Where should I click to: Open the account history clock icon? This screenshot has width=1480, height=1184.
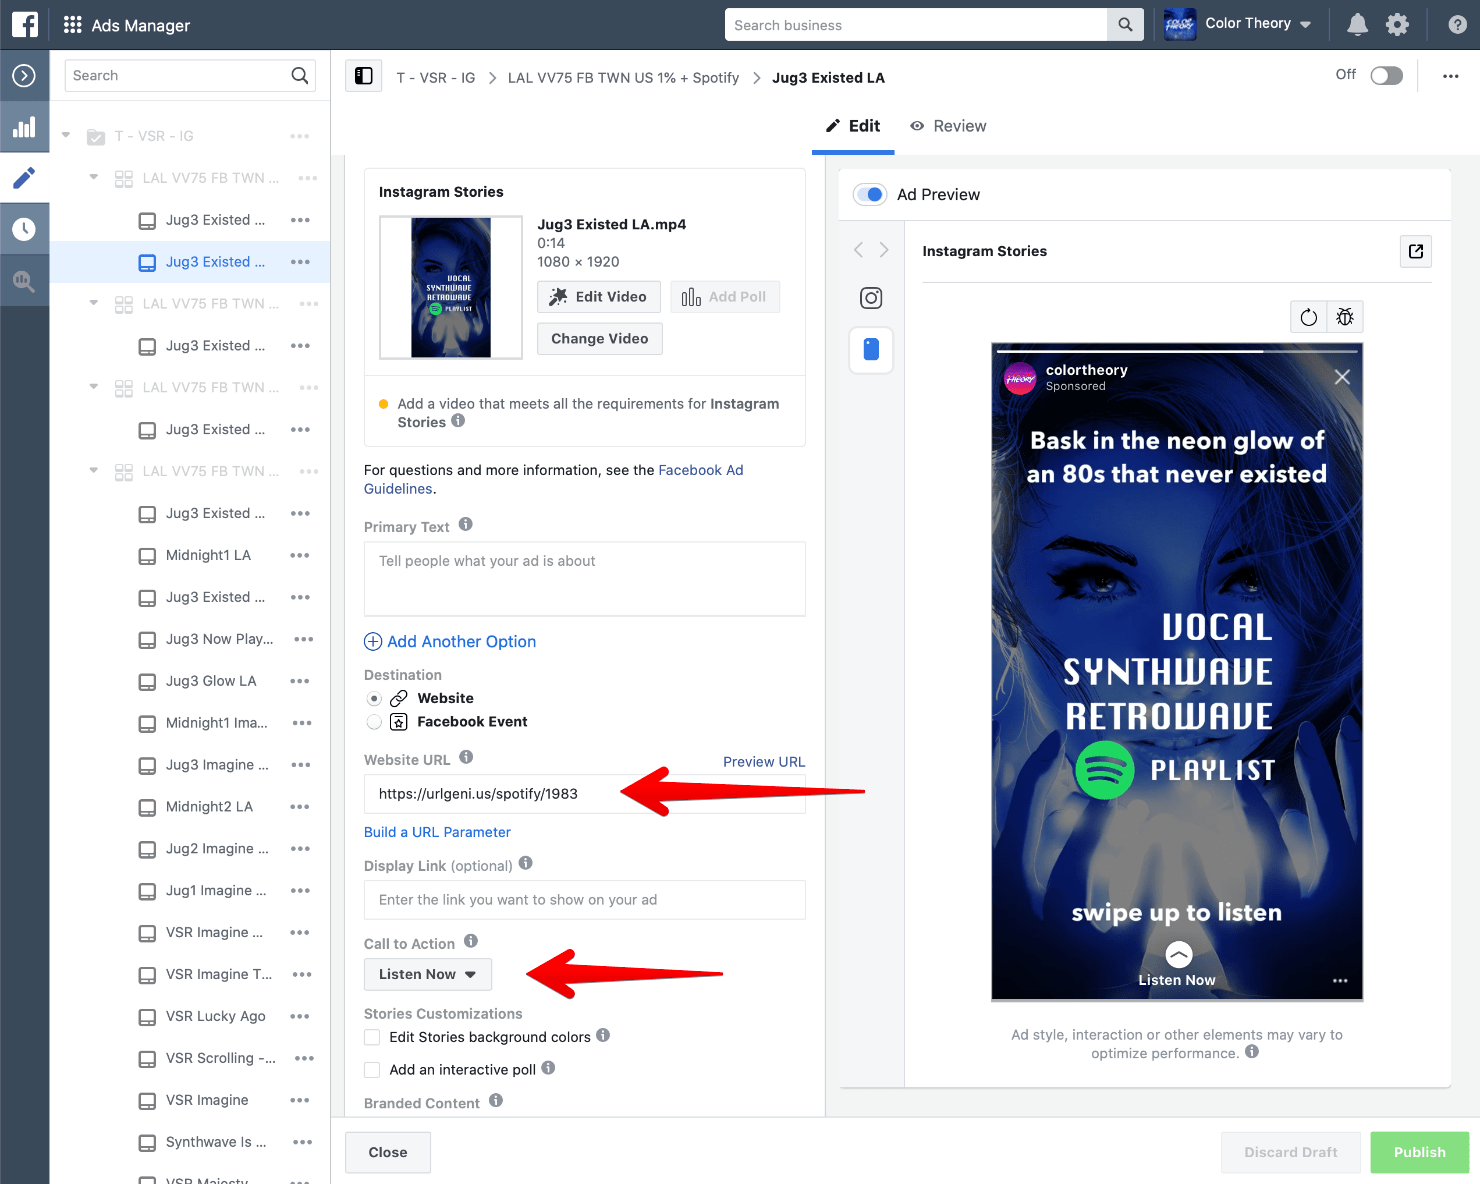tap(25, 227)
